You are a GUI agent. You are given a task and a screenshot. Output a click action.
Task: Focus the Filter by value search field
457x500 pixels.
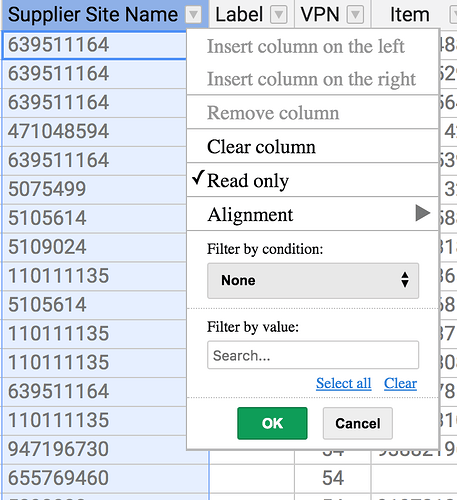click(x=313, y=355)
